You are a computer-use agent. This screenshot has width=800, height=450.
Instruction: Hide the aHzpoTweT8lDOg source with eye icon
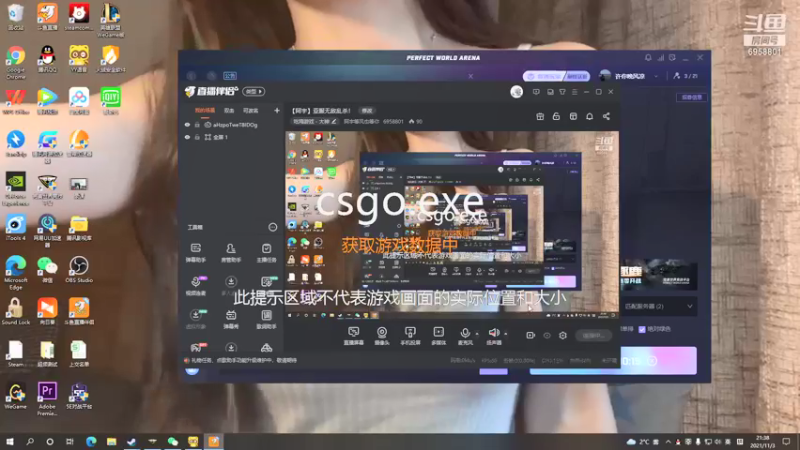(187, 125)
